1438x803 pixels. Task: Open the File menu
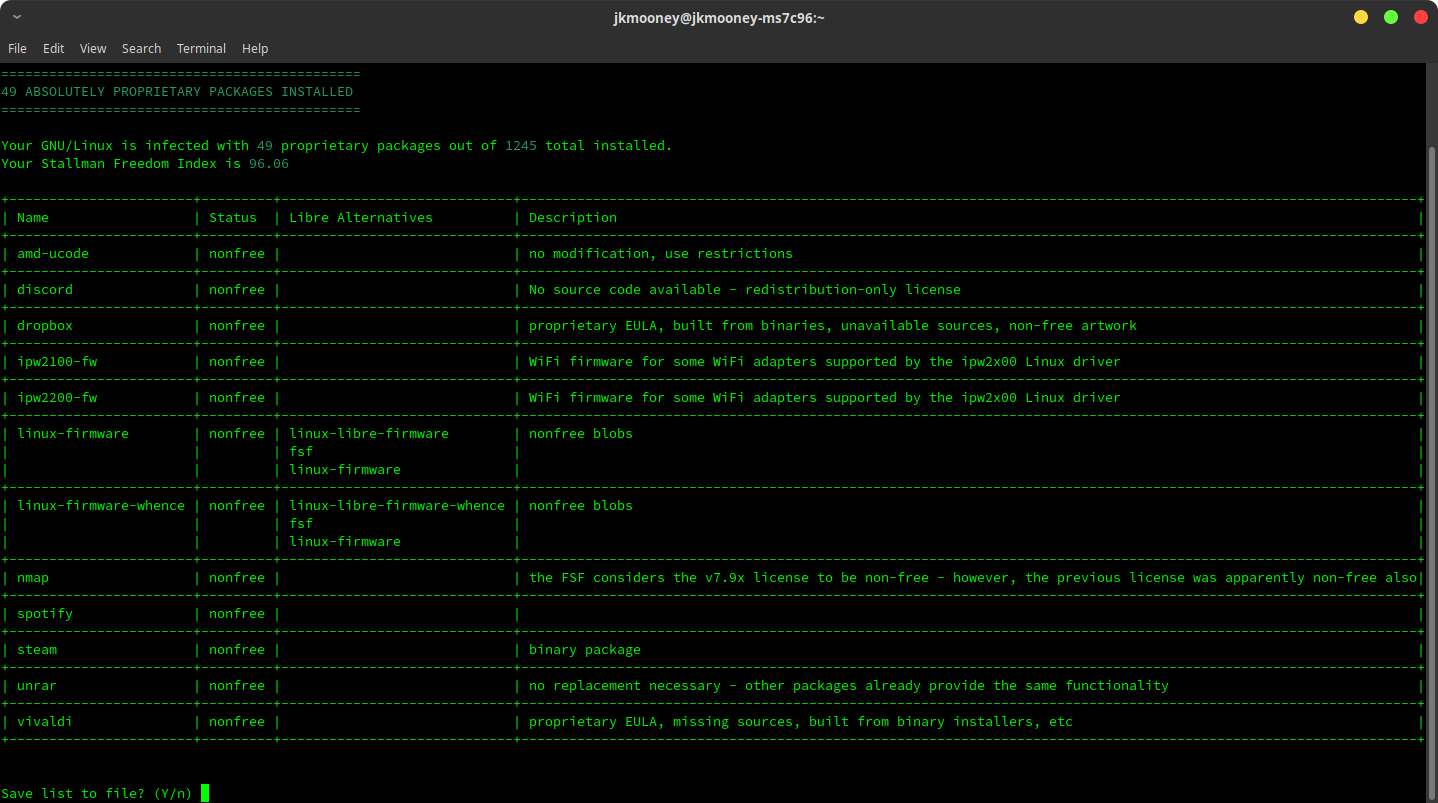(x=17, y=48)
